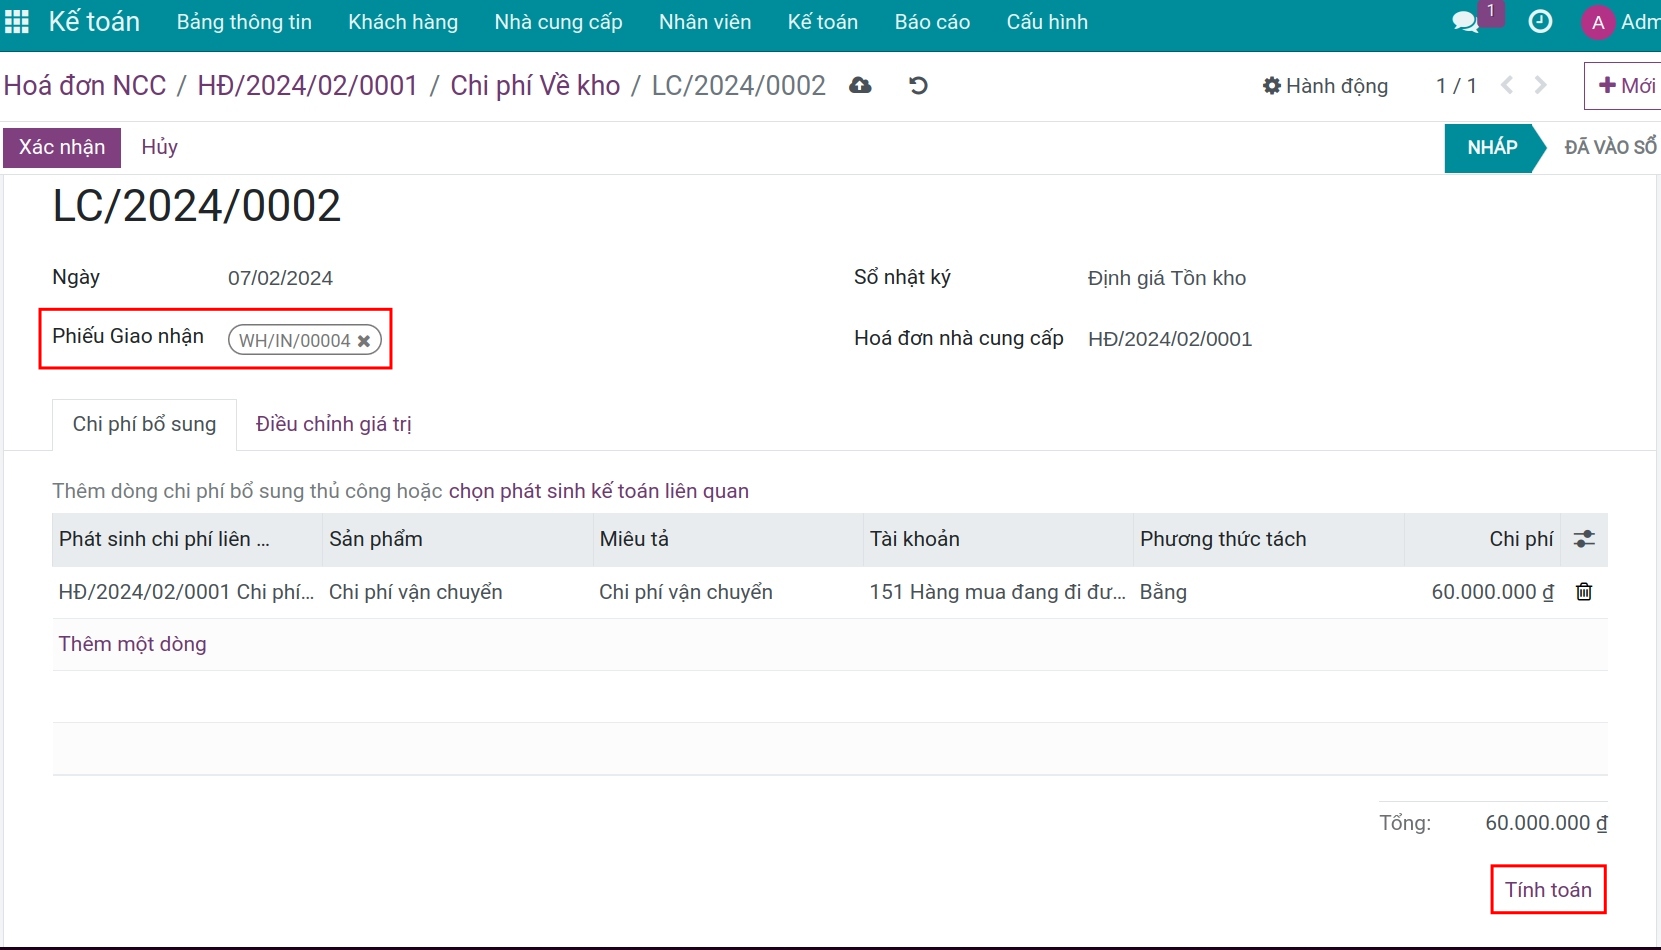Remove tag WH/IN/00004 from Phiếu Giao nhận
The height and width of the screenshot is (950, 1661).
pos(364,340)
